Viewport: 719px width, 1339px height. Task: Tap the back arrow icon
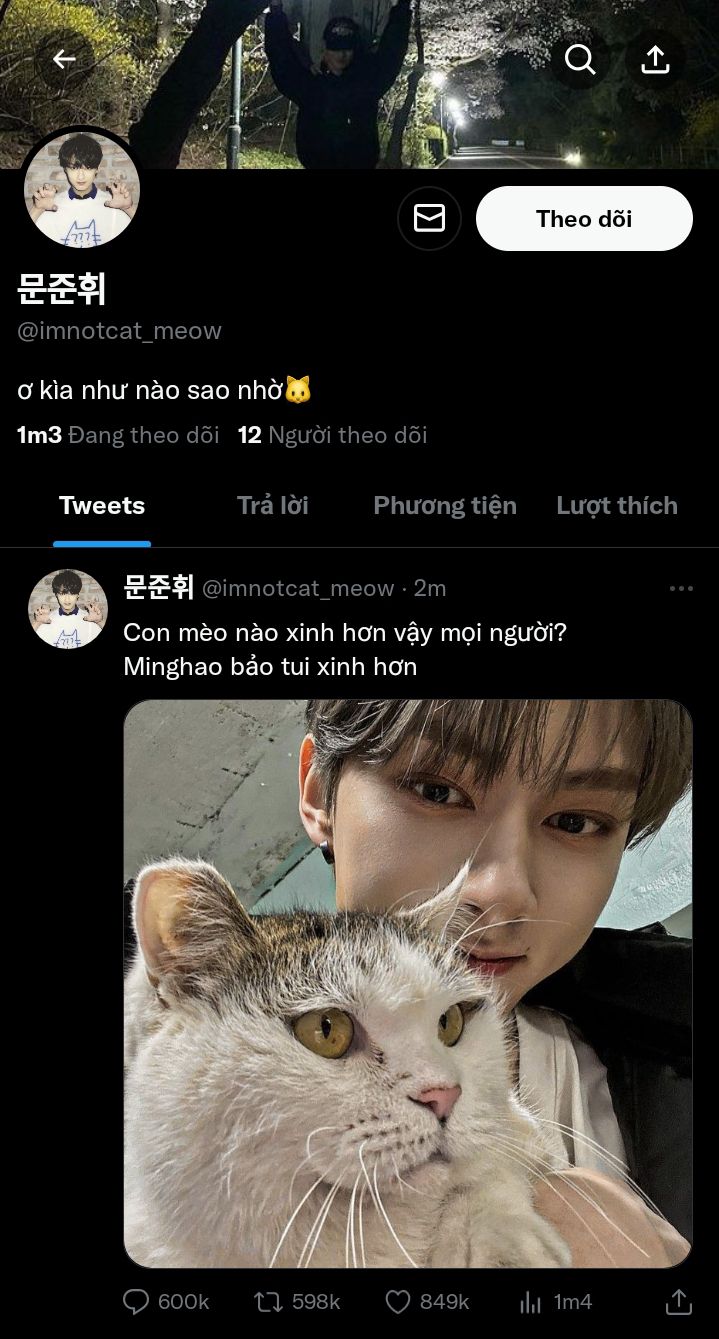[64, 60]
